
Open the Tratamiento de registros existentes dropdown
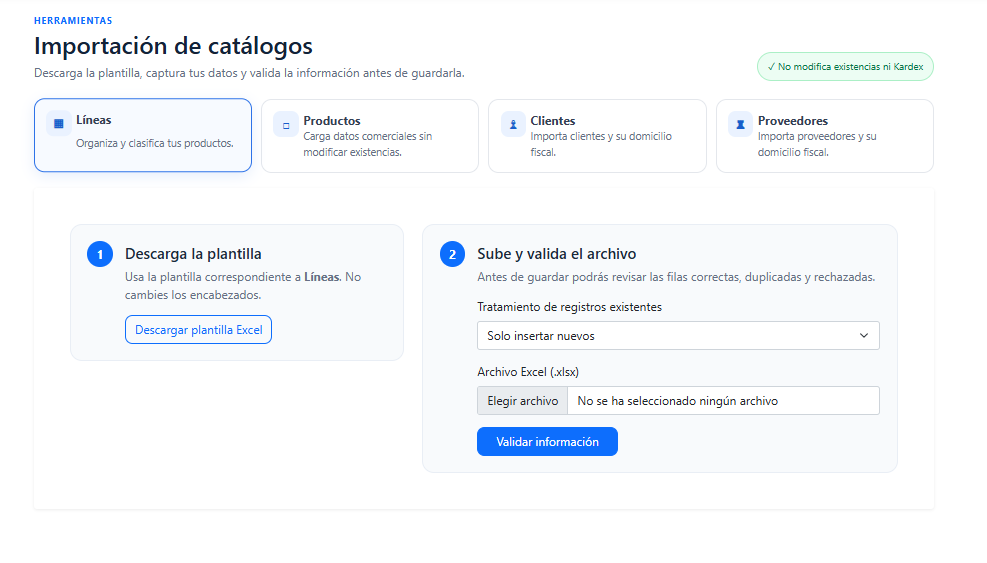[678, 336]
